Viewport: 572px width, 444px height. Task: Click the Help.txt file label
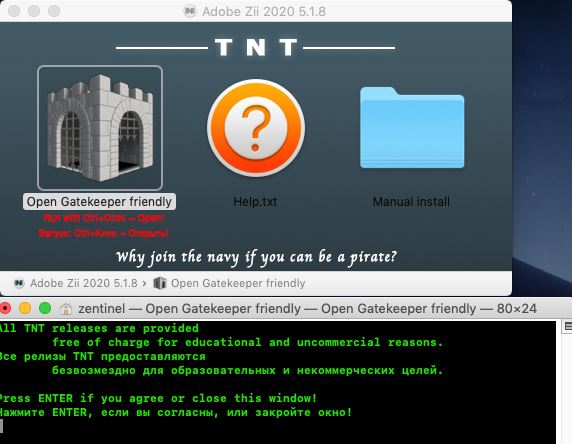(x=255, y=202)
